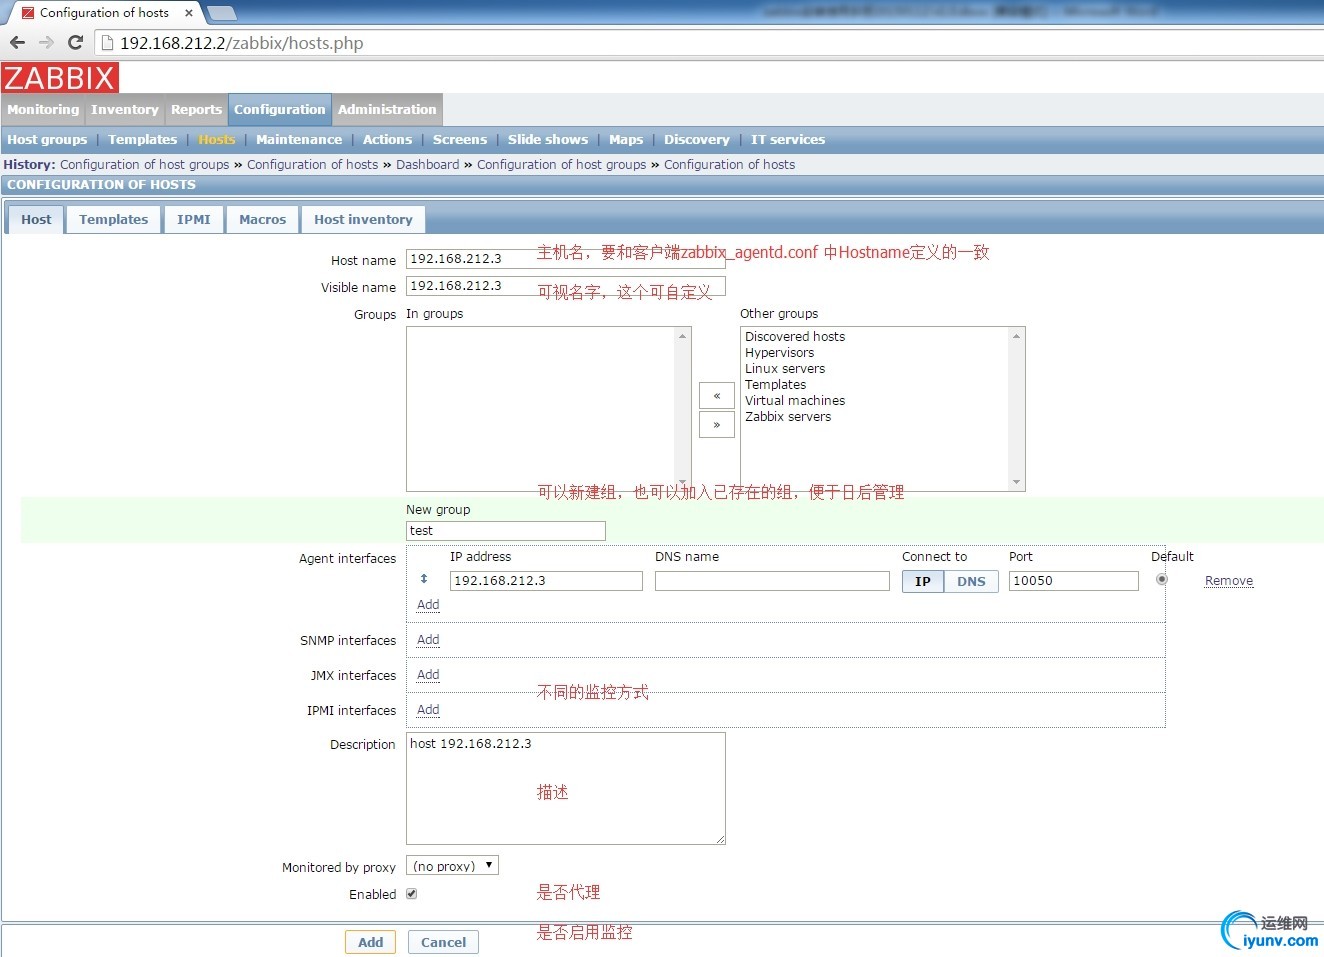The image size is (1324, 957).
Task: Open Maps submenu item
Action: 626,140
